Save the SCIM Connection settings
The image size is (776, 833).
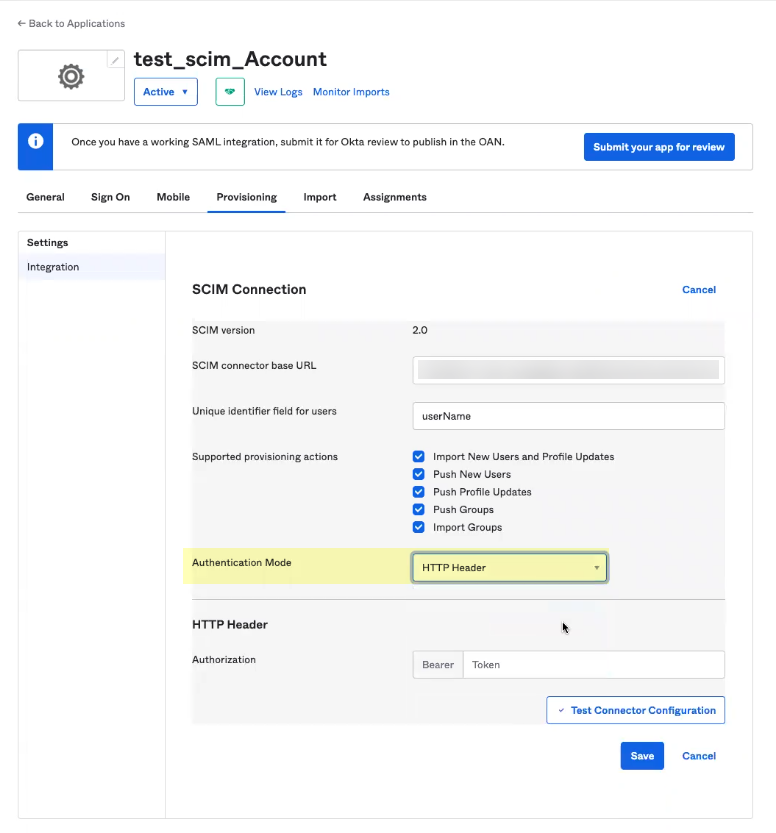coord(642,756)
